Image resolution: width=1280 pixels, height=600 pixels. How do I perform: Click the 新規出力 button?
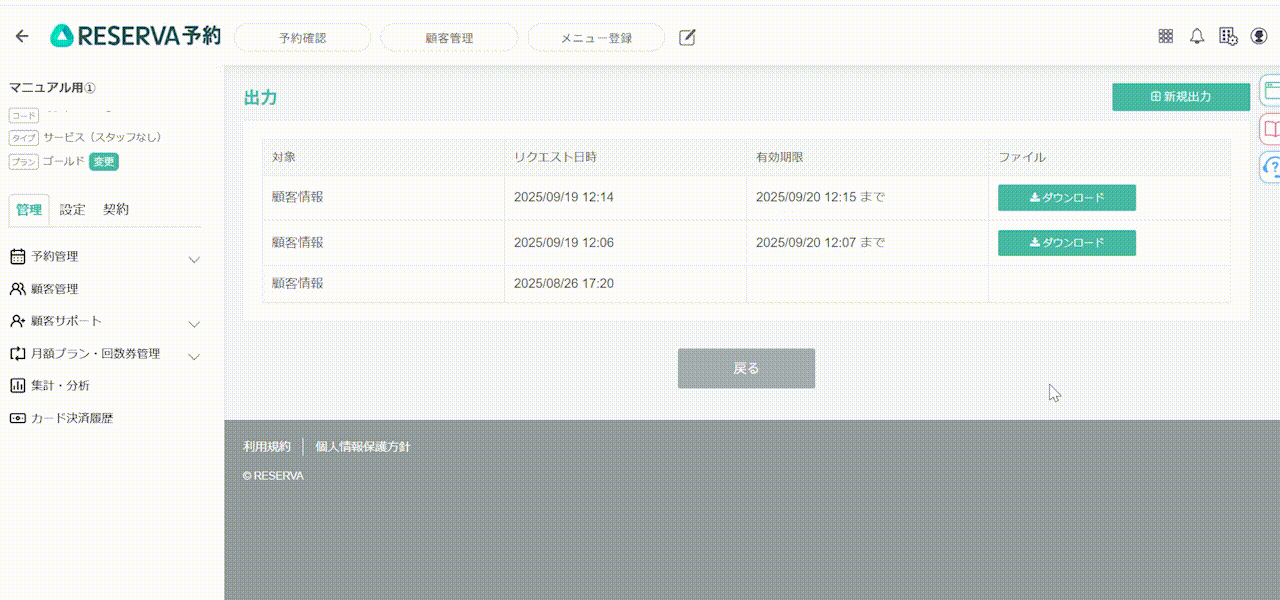tap(1181, 97)
